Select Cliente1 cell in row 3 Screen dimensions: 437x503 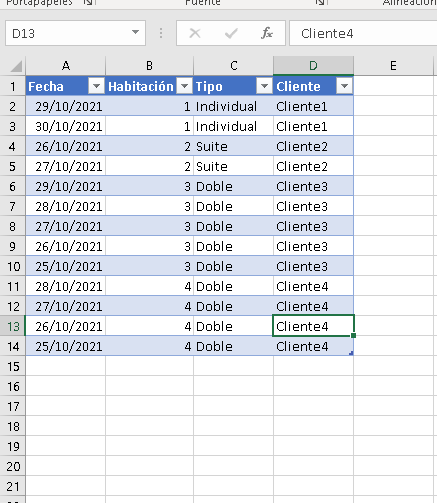[x=313, y=126]
